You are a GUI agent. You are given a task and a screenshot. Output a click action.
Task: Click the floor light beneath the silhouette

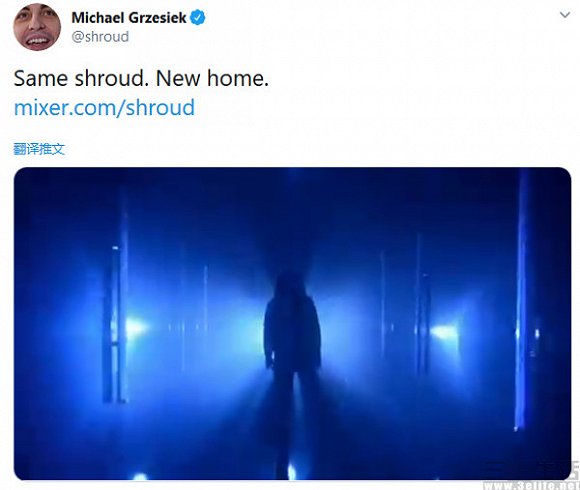tap(291, 472)
